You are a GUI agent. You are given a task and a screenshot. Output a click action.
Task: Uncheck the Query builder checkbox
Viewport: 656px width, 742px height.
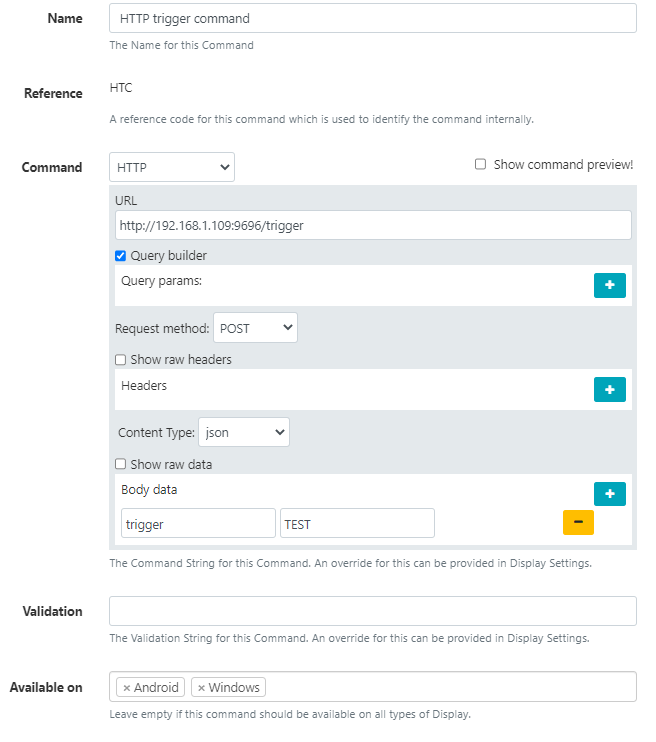[121, 256]
